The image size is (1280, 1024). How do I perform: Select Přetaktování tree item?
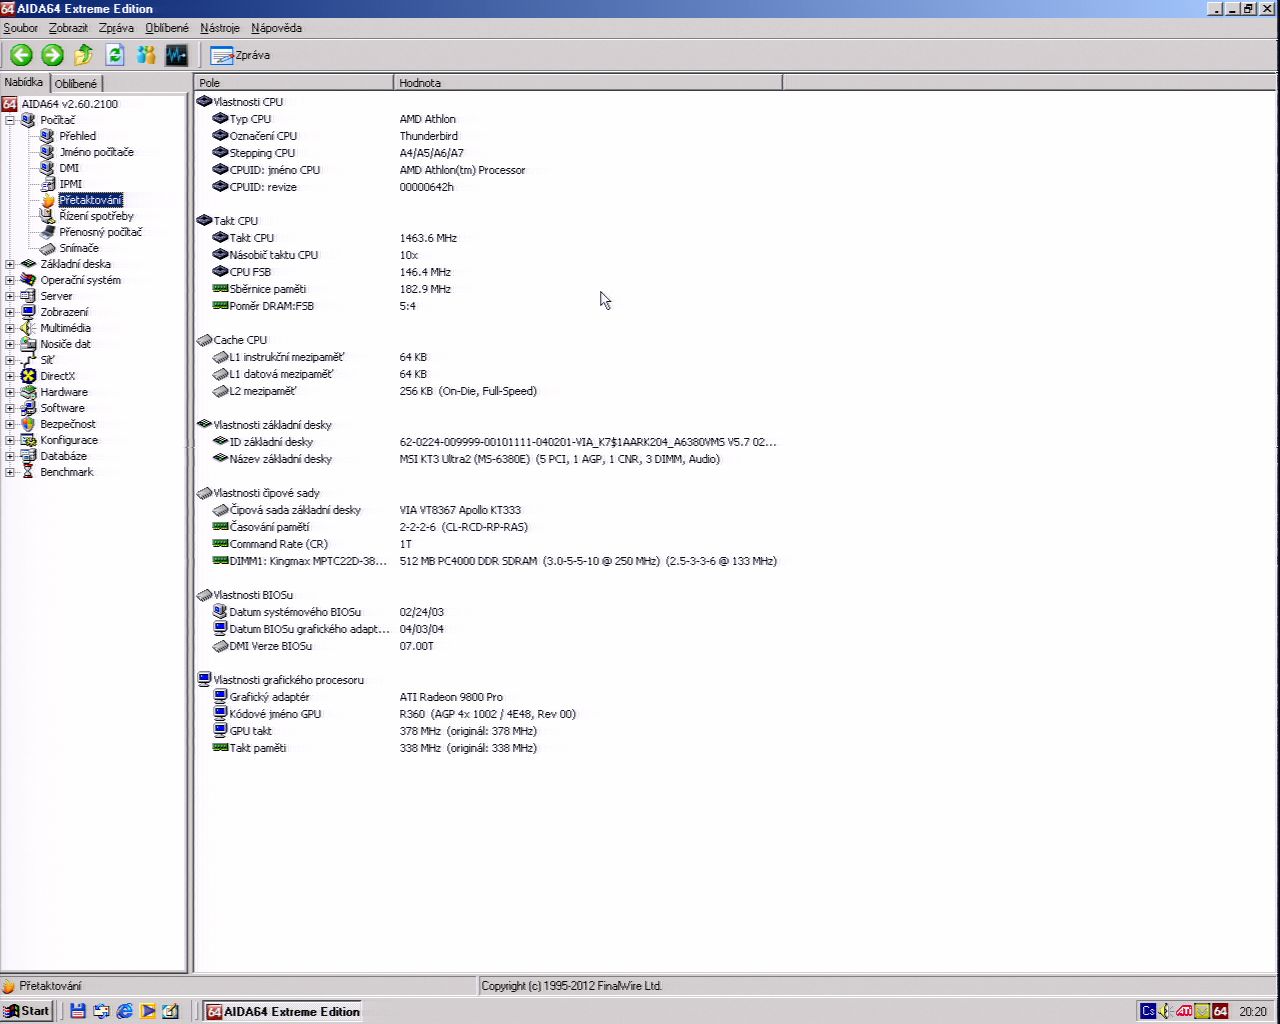[90, 200]
